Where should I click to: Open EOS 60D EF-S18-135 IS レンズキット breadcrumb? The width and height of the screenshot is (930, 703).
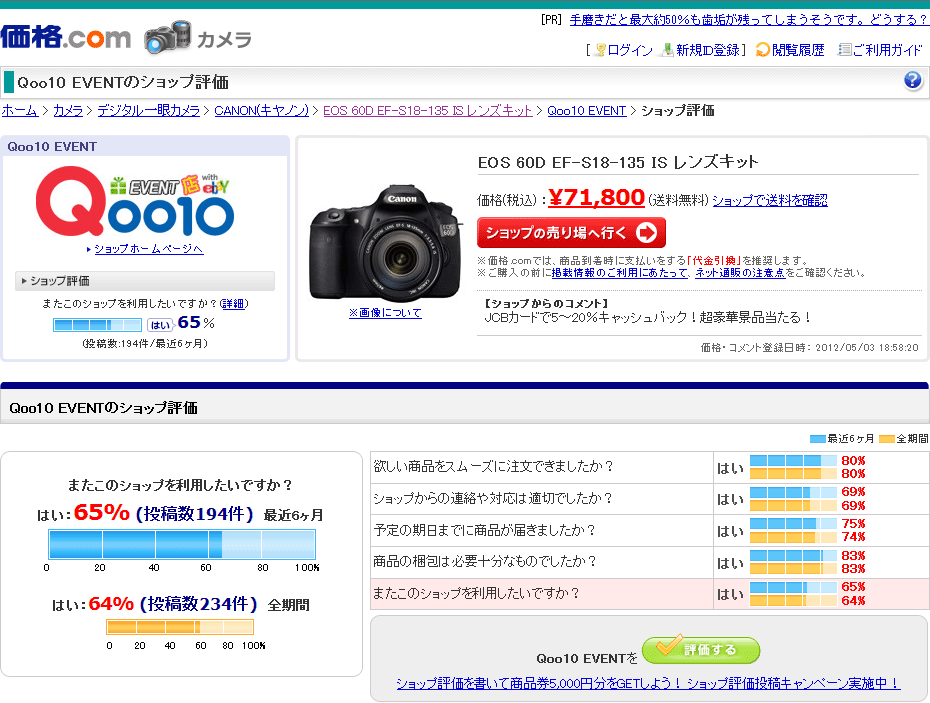428,110
